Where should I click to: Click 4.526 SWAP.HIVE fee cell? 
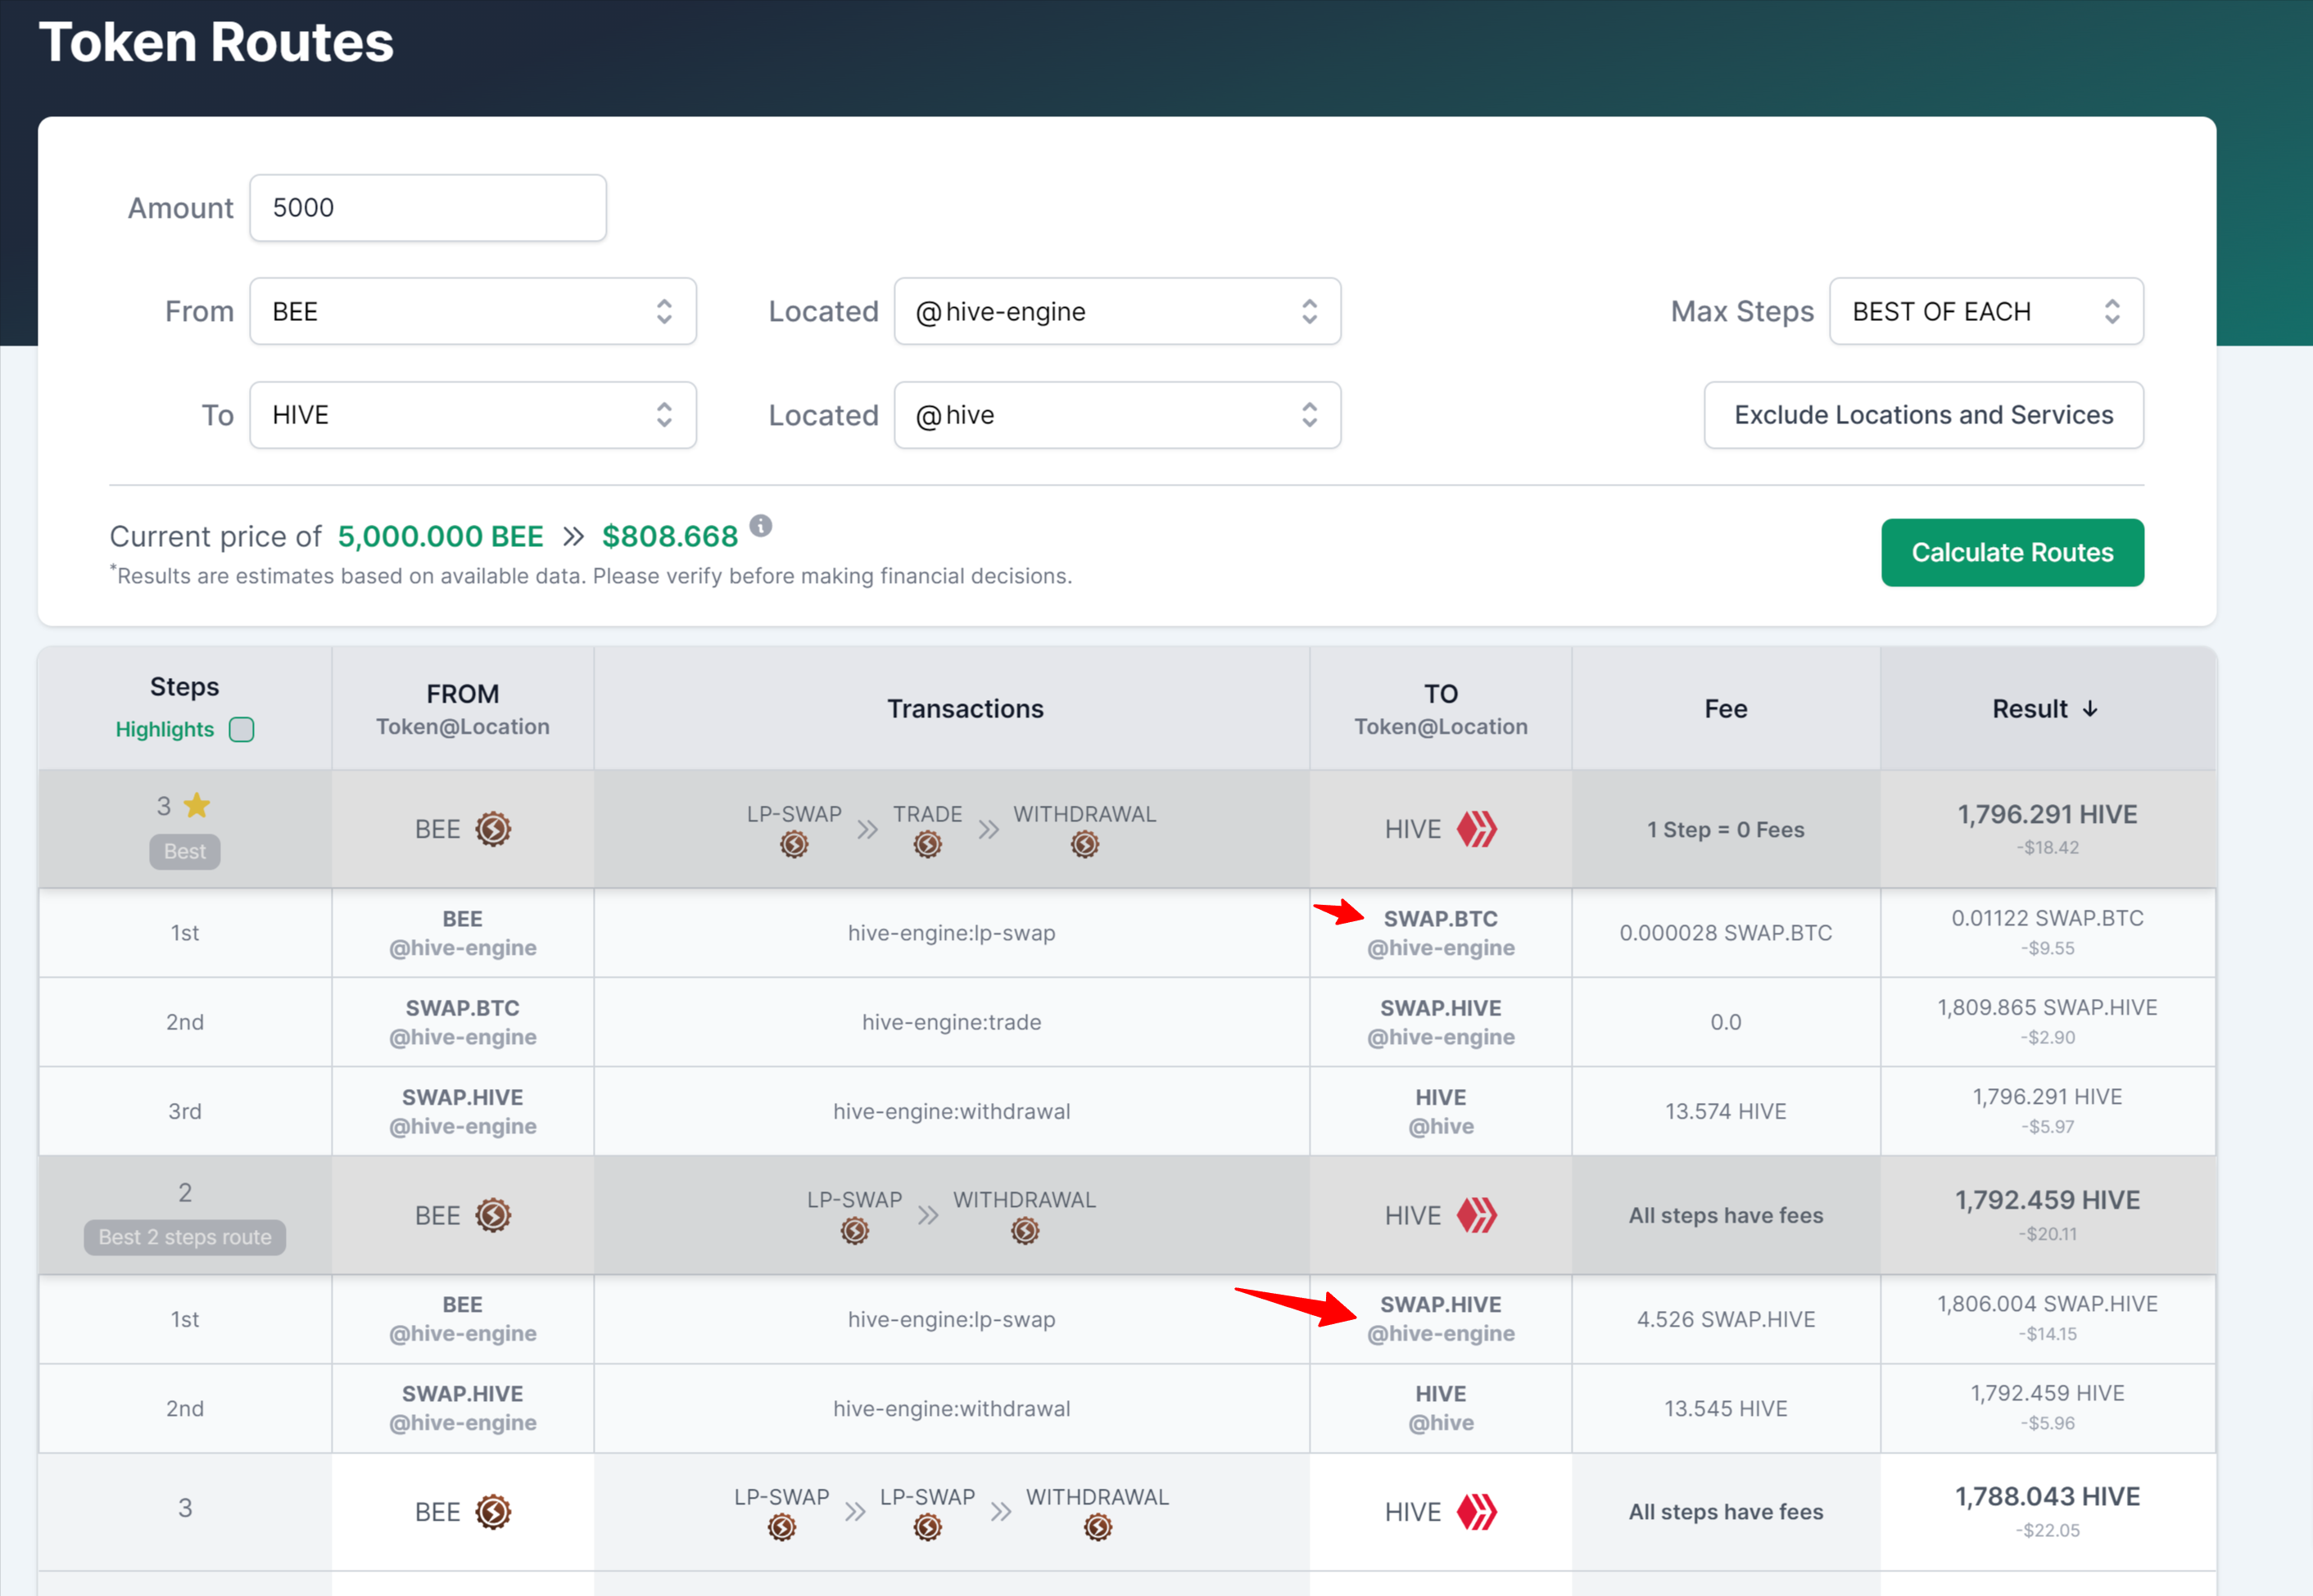tap(1725, 1319)
